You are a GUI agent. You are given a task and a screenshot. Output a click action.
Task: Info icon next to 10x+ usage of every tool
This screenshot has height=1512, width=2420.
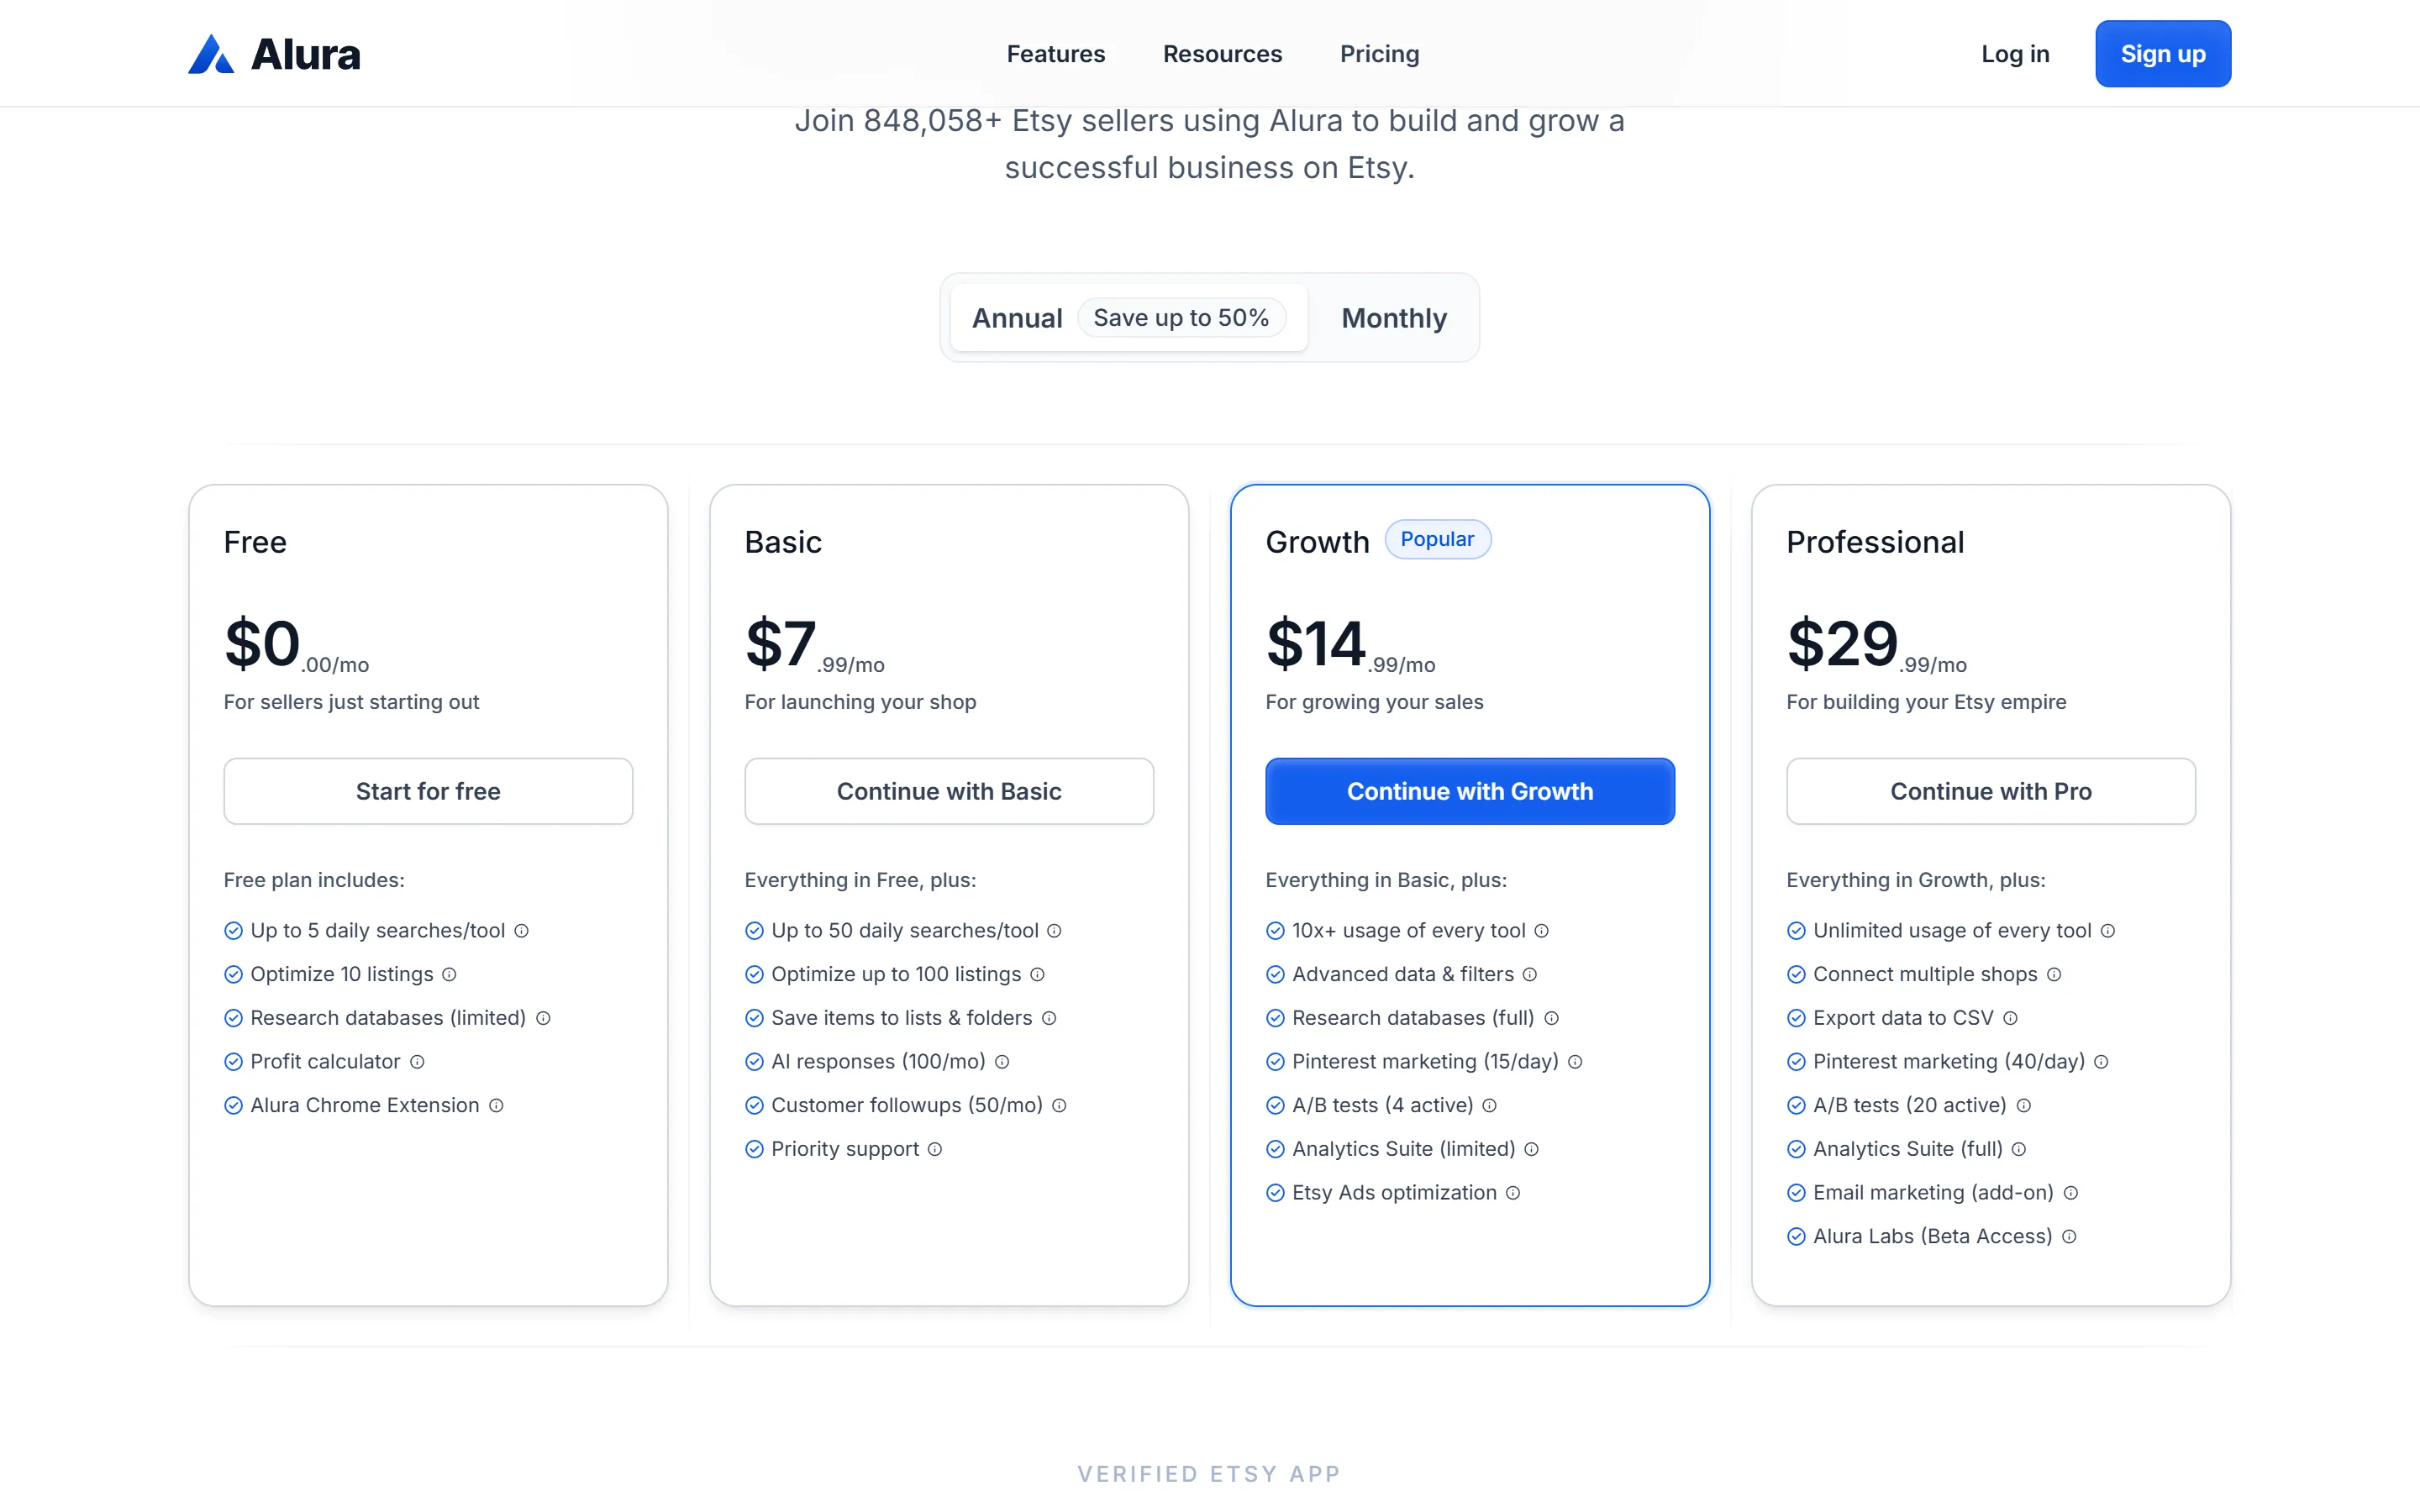(x=1543, y=931)
